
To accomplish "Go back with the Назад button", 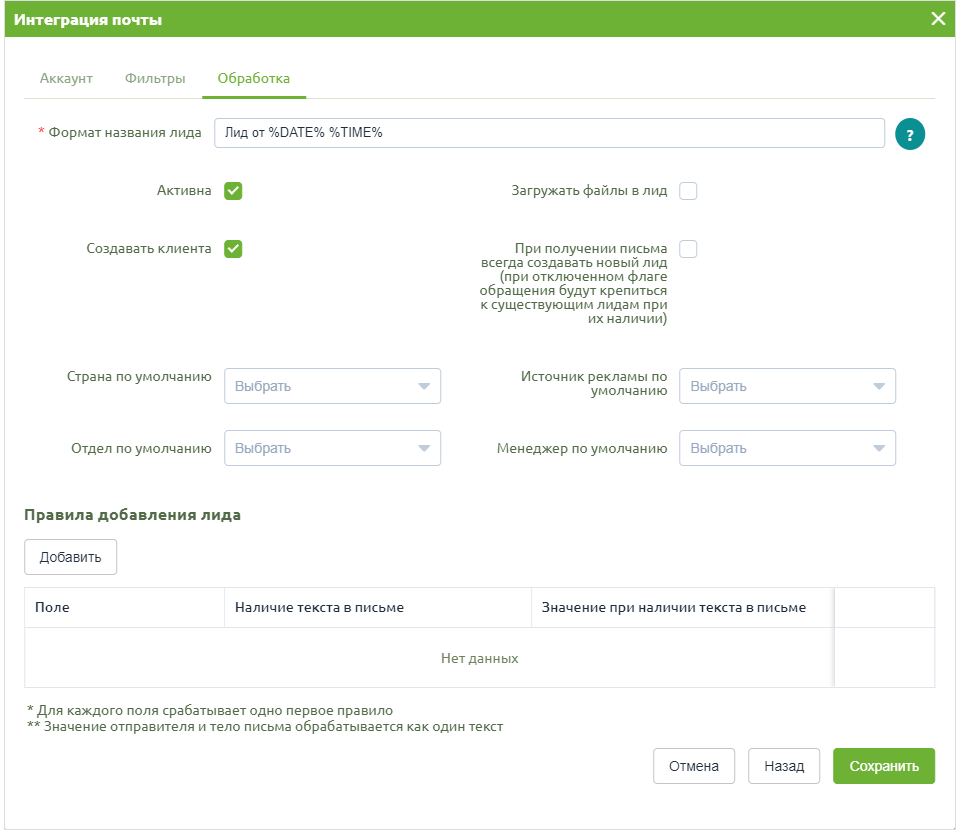I will 783,766.
